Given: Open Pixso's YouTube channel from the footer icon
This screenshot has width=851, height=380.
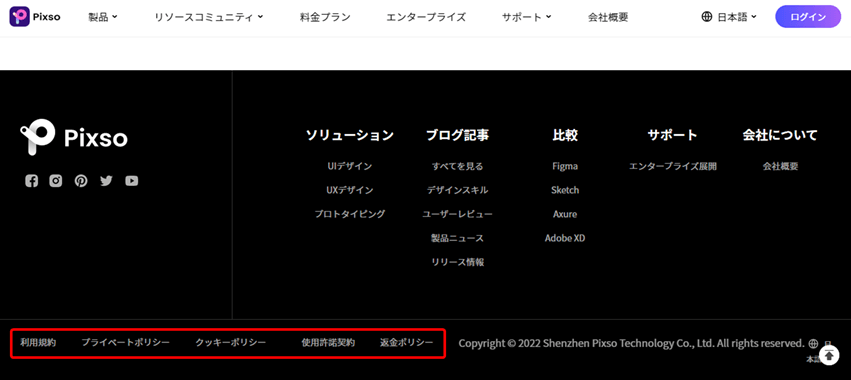Looking at the screenshot, I should coord(131,181).
